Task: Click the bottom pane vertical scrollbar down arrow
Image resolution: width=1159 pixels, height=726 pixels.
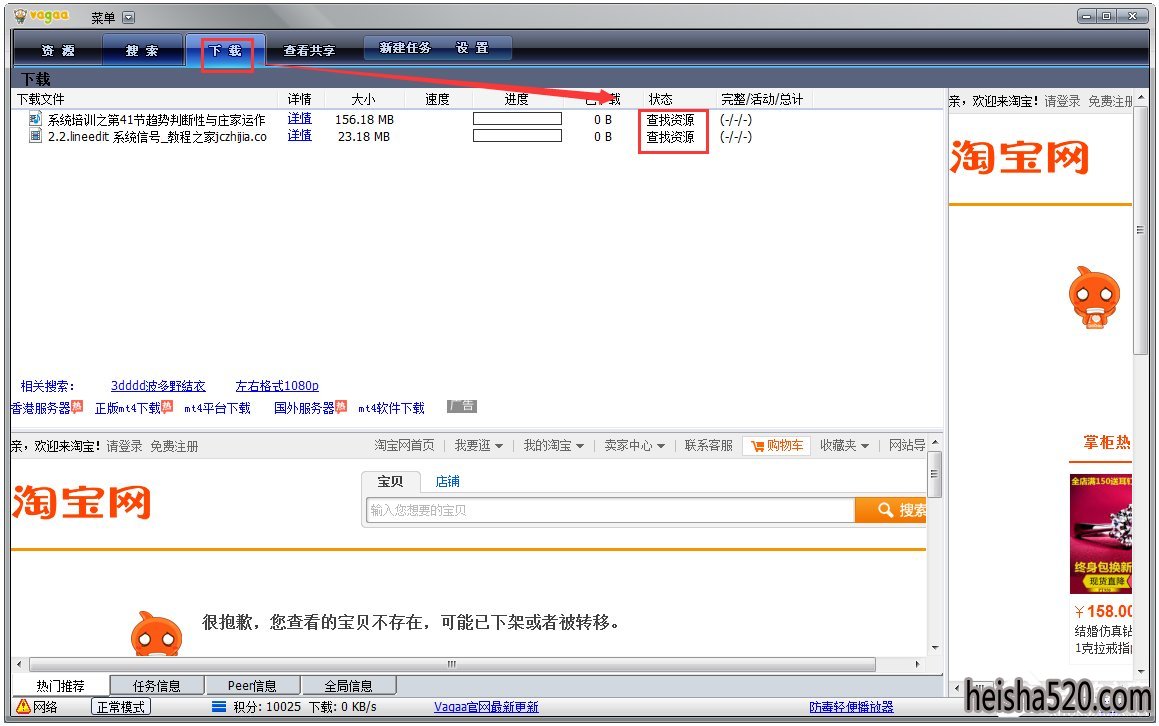Action: 935,648
